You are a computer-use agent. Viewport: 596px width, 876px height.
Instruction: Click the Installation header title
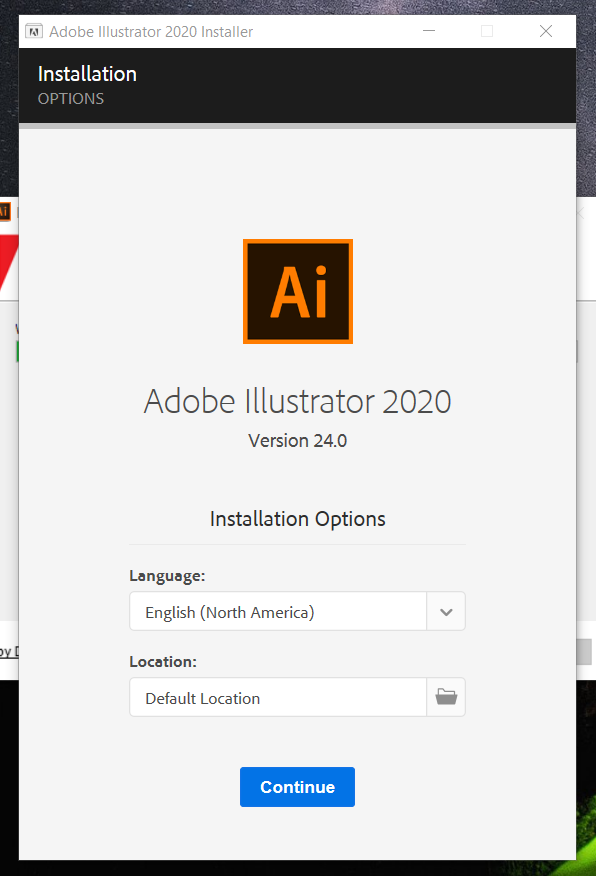(87, 74)
